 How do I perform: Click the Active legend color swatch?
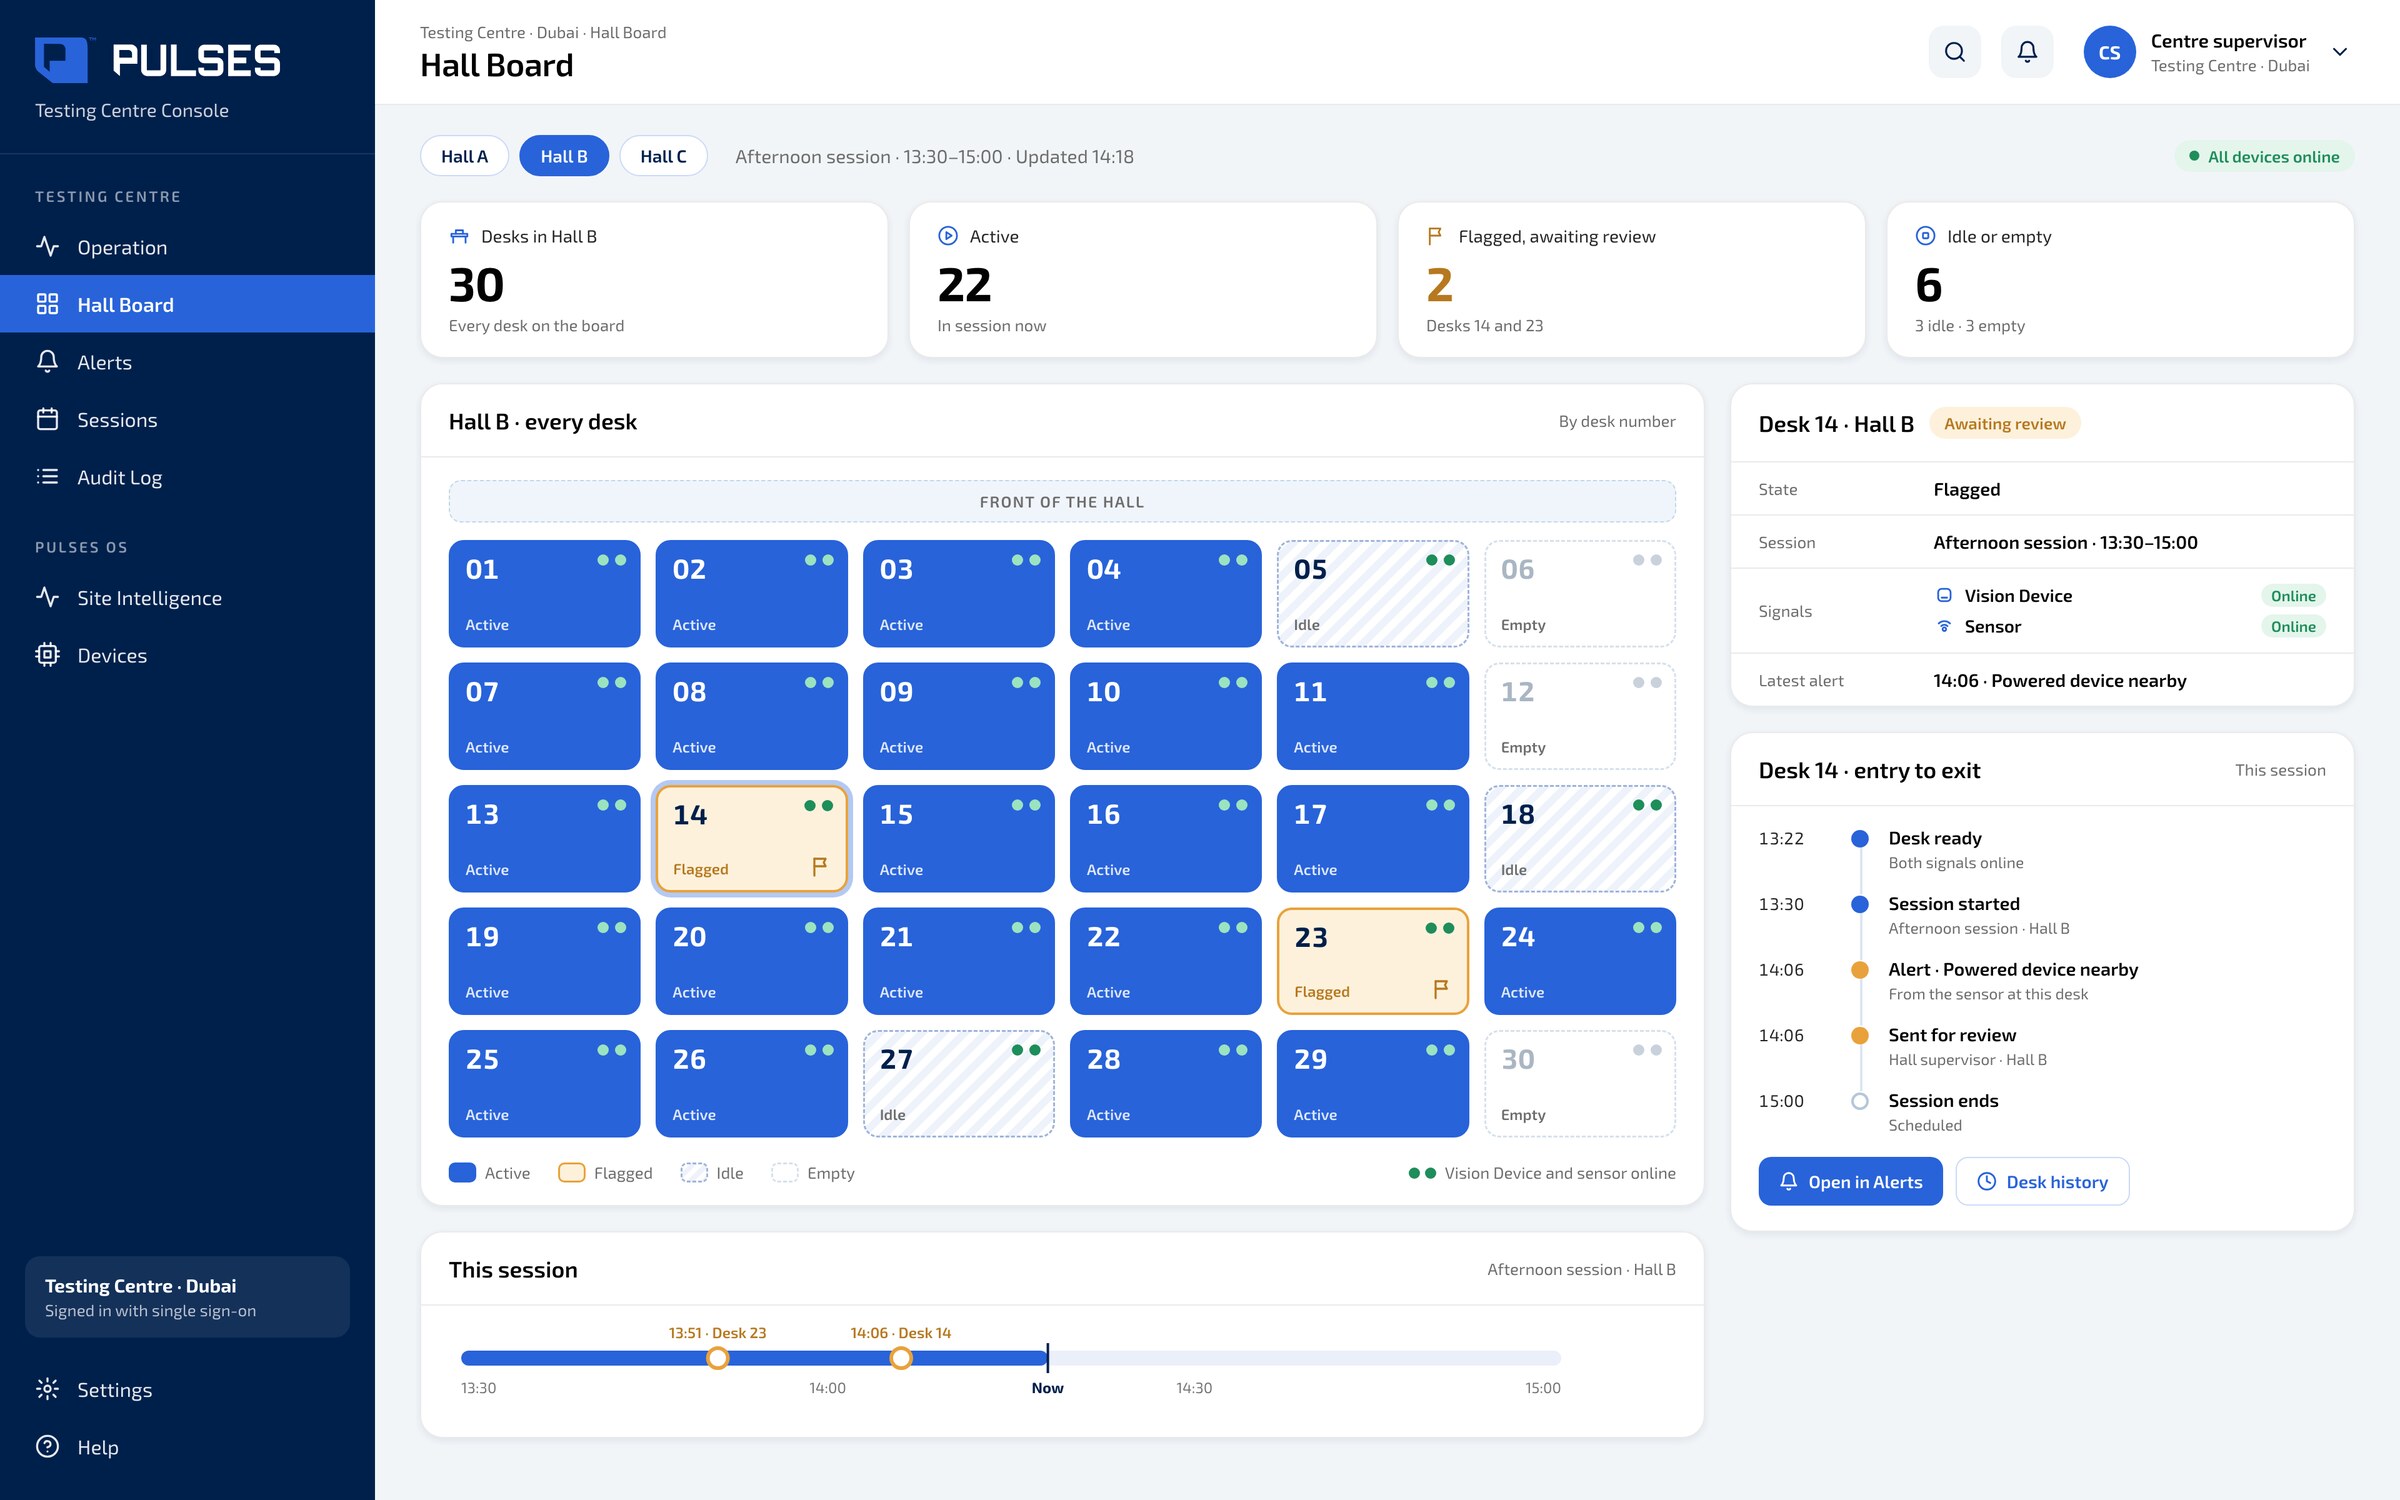pyautogui.click(x=462, y=1173)
